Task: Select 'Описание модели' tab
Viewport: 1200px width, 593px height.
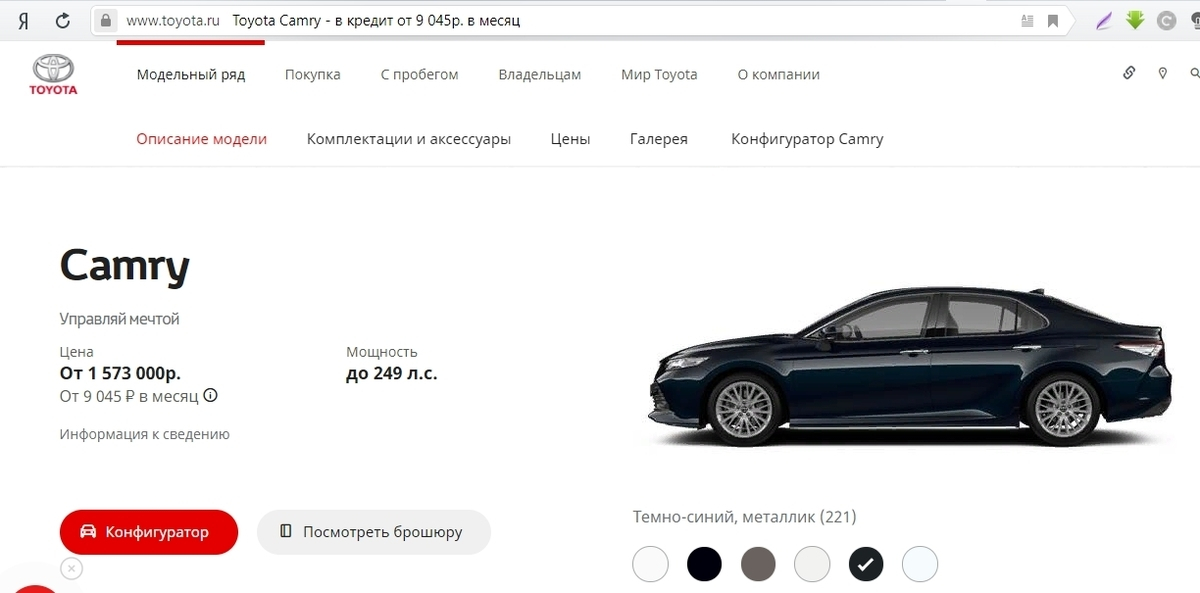Action: point(202,139)
